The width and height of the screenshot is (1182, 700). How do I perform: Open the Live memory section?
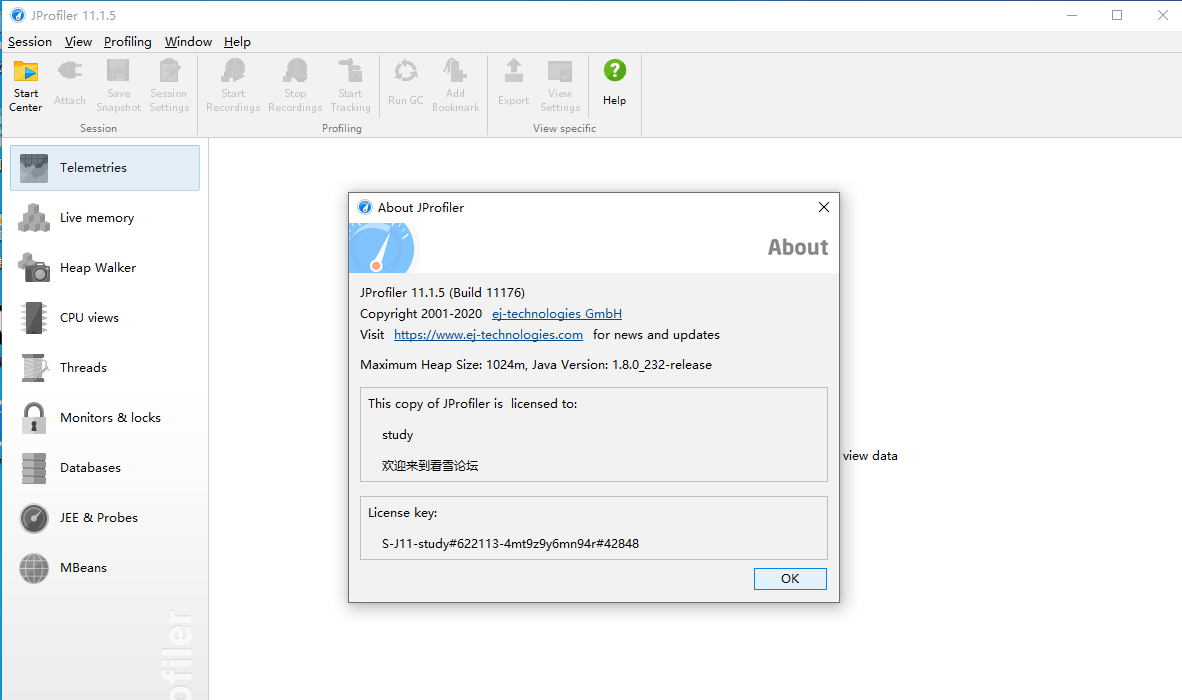coord(105,218)
